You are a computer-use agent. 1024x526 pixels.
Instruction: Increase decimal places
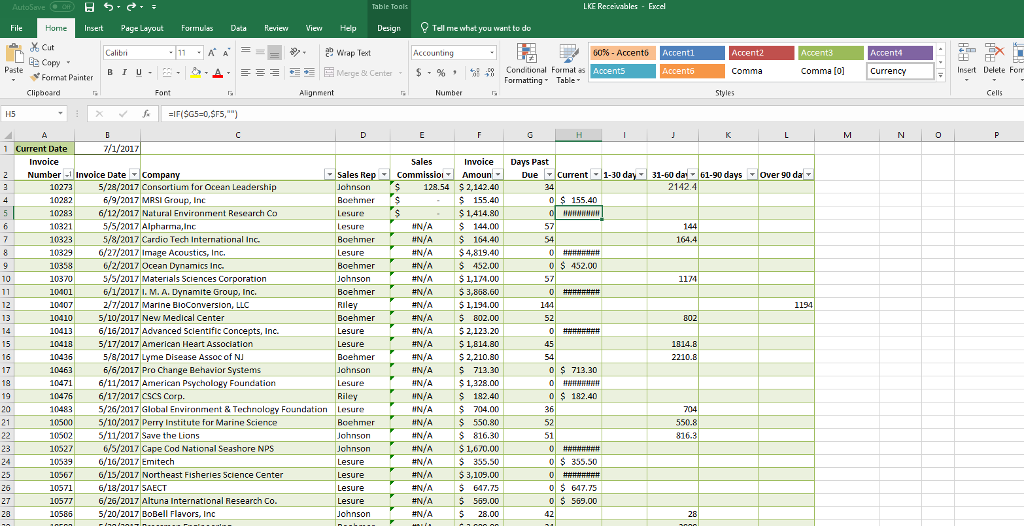(x=474, y=73)
